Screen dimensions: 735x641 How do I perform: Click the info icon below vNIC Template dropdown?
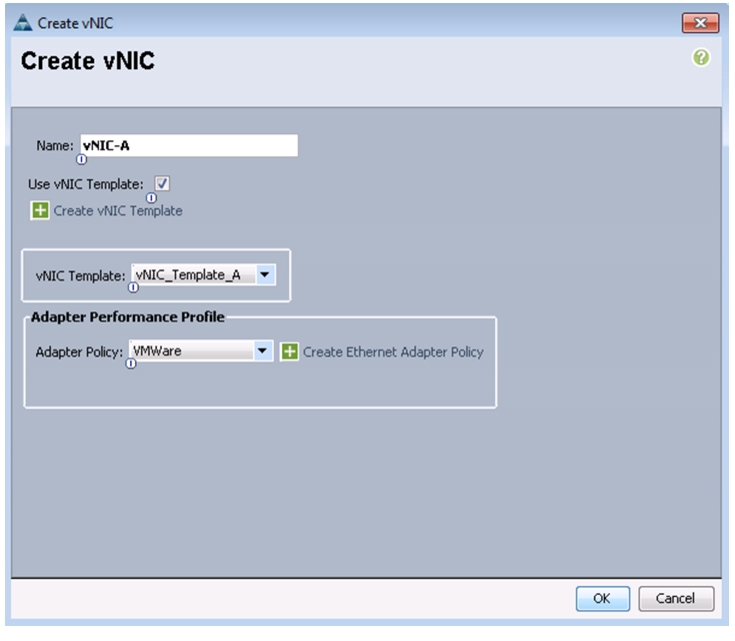pyautogui.click(x=133, y=287)
